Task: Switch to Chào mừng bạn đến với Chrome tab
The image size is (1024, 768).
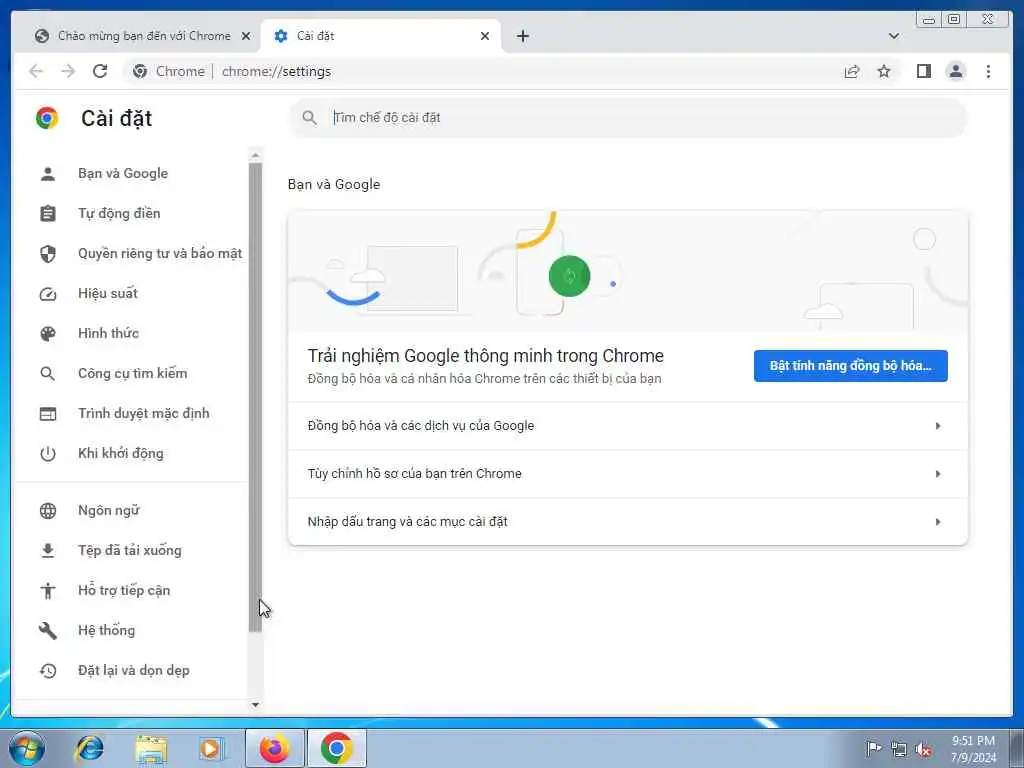Action: click(x=144, y=36)
